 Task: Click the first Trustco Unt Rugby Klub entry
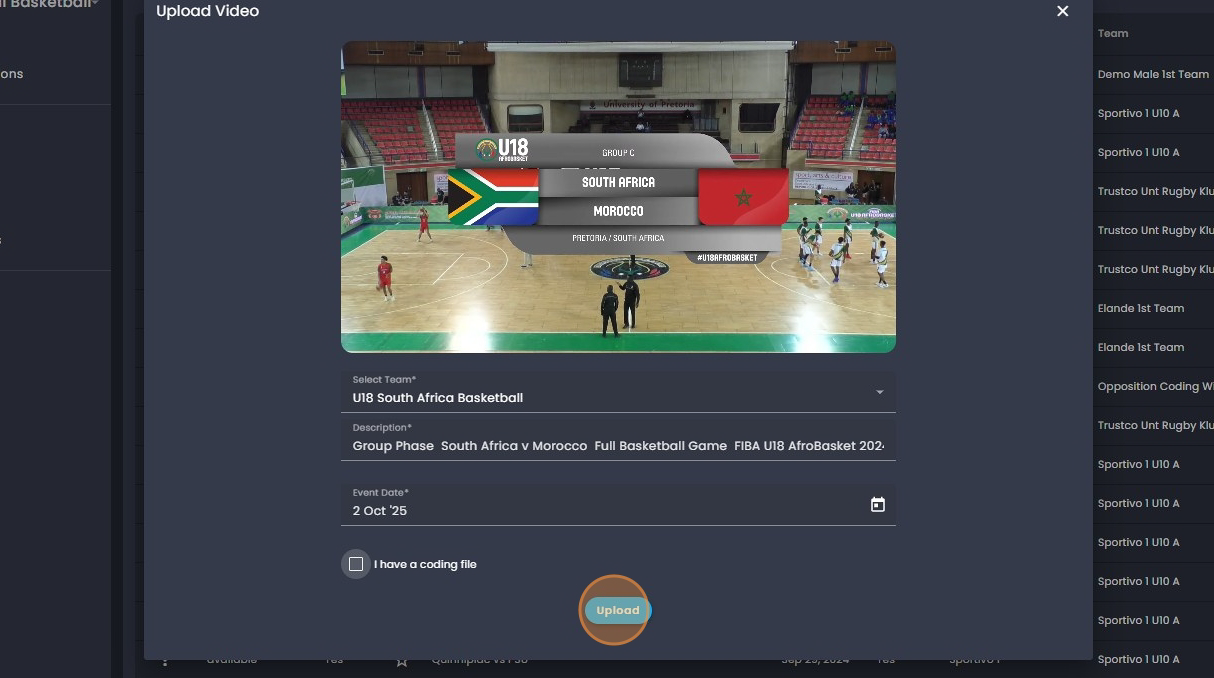(1155, 191)
